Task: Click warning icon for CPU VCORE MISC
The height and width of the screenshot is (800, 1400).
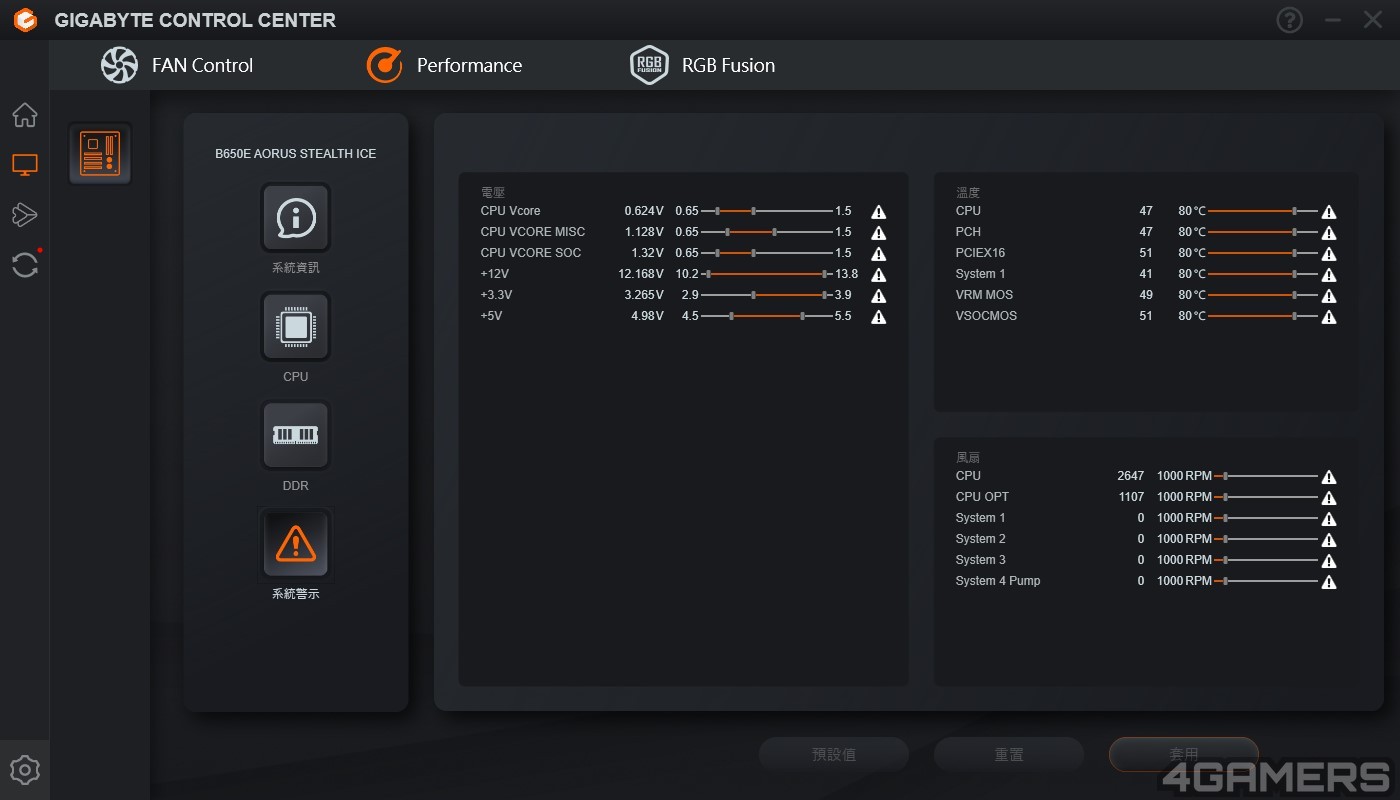Action: coord(879,233)
